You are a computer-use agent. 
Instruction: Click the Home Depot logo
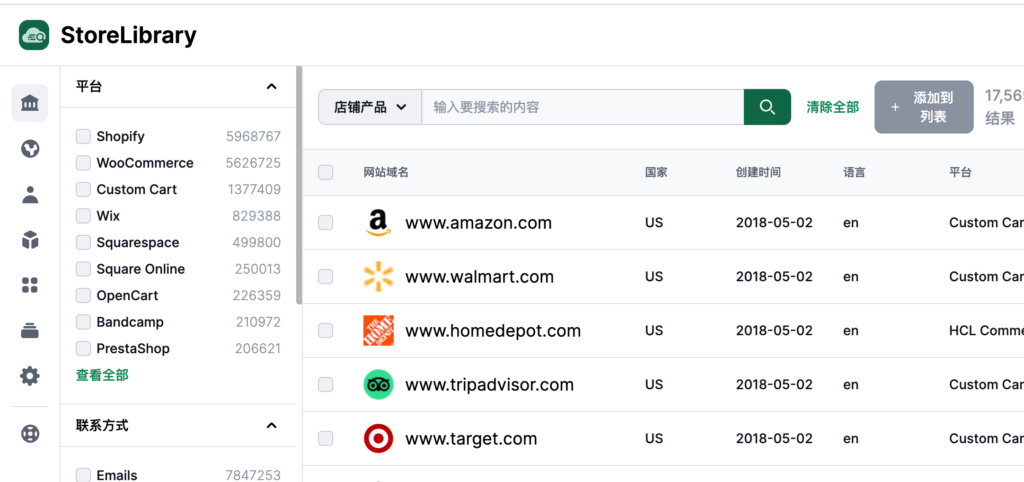(378, 330)
